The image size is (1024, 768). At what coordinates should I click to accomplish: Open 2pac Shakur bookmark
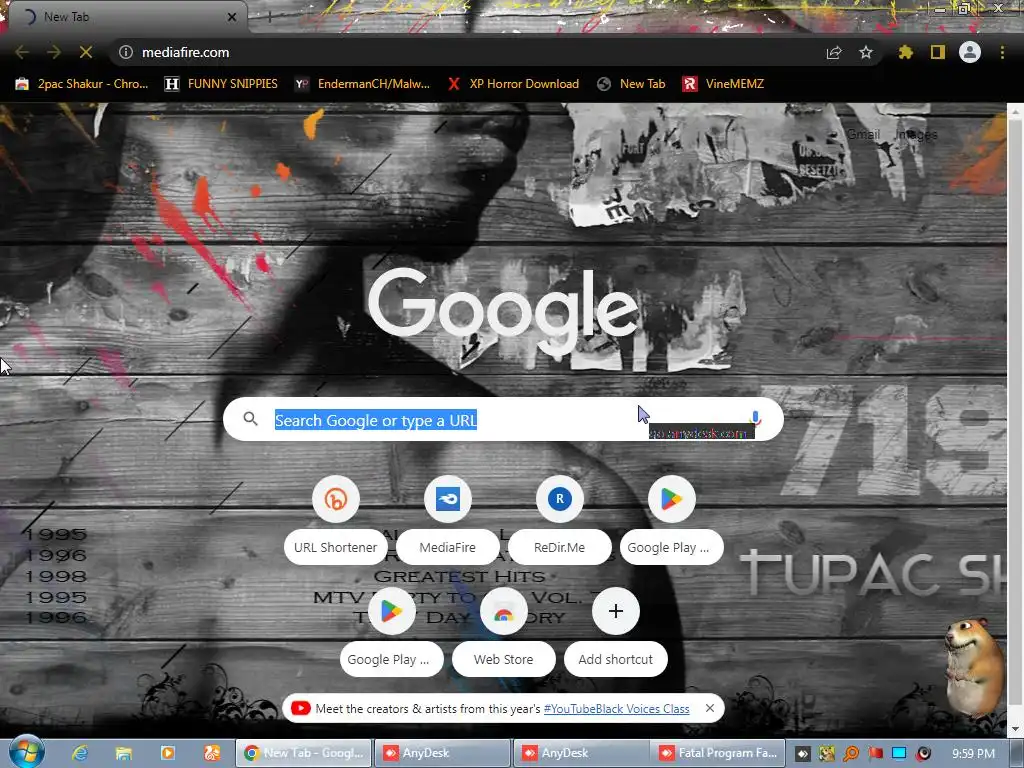[x=82, y=84]
